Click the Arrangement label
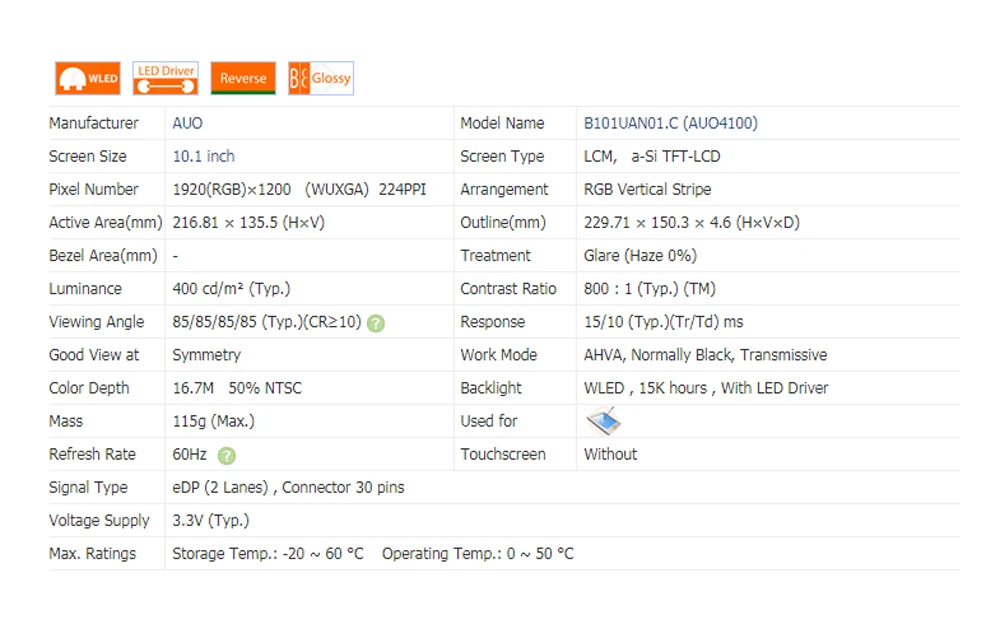The width and height of the screenshot is (1000, 624). [504, 189]
